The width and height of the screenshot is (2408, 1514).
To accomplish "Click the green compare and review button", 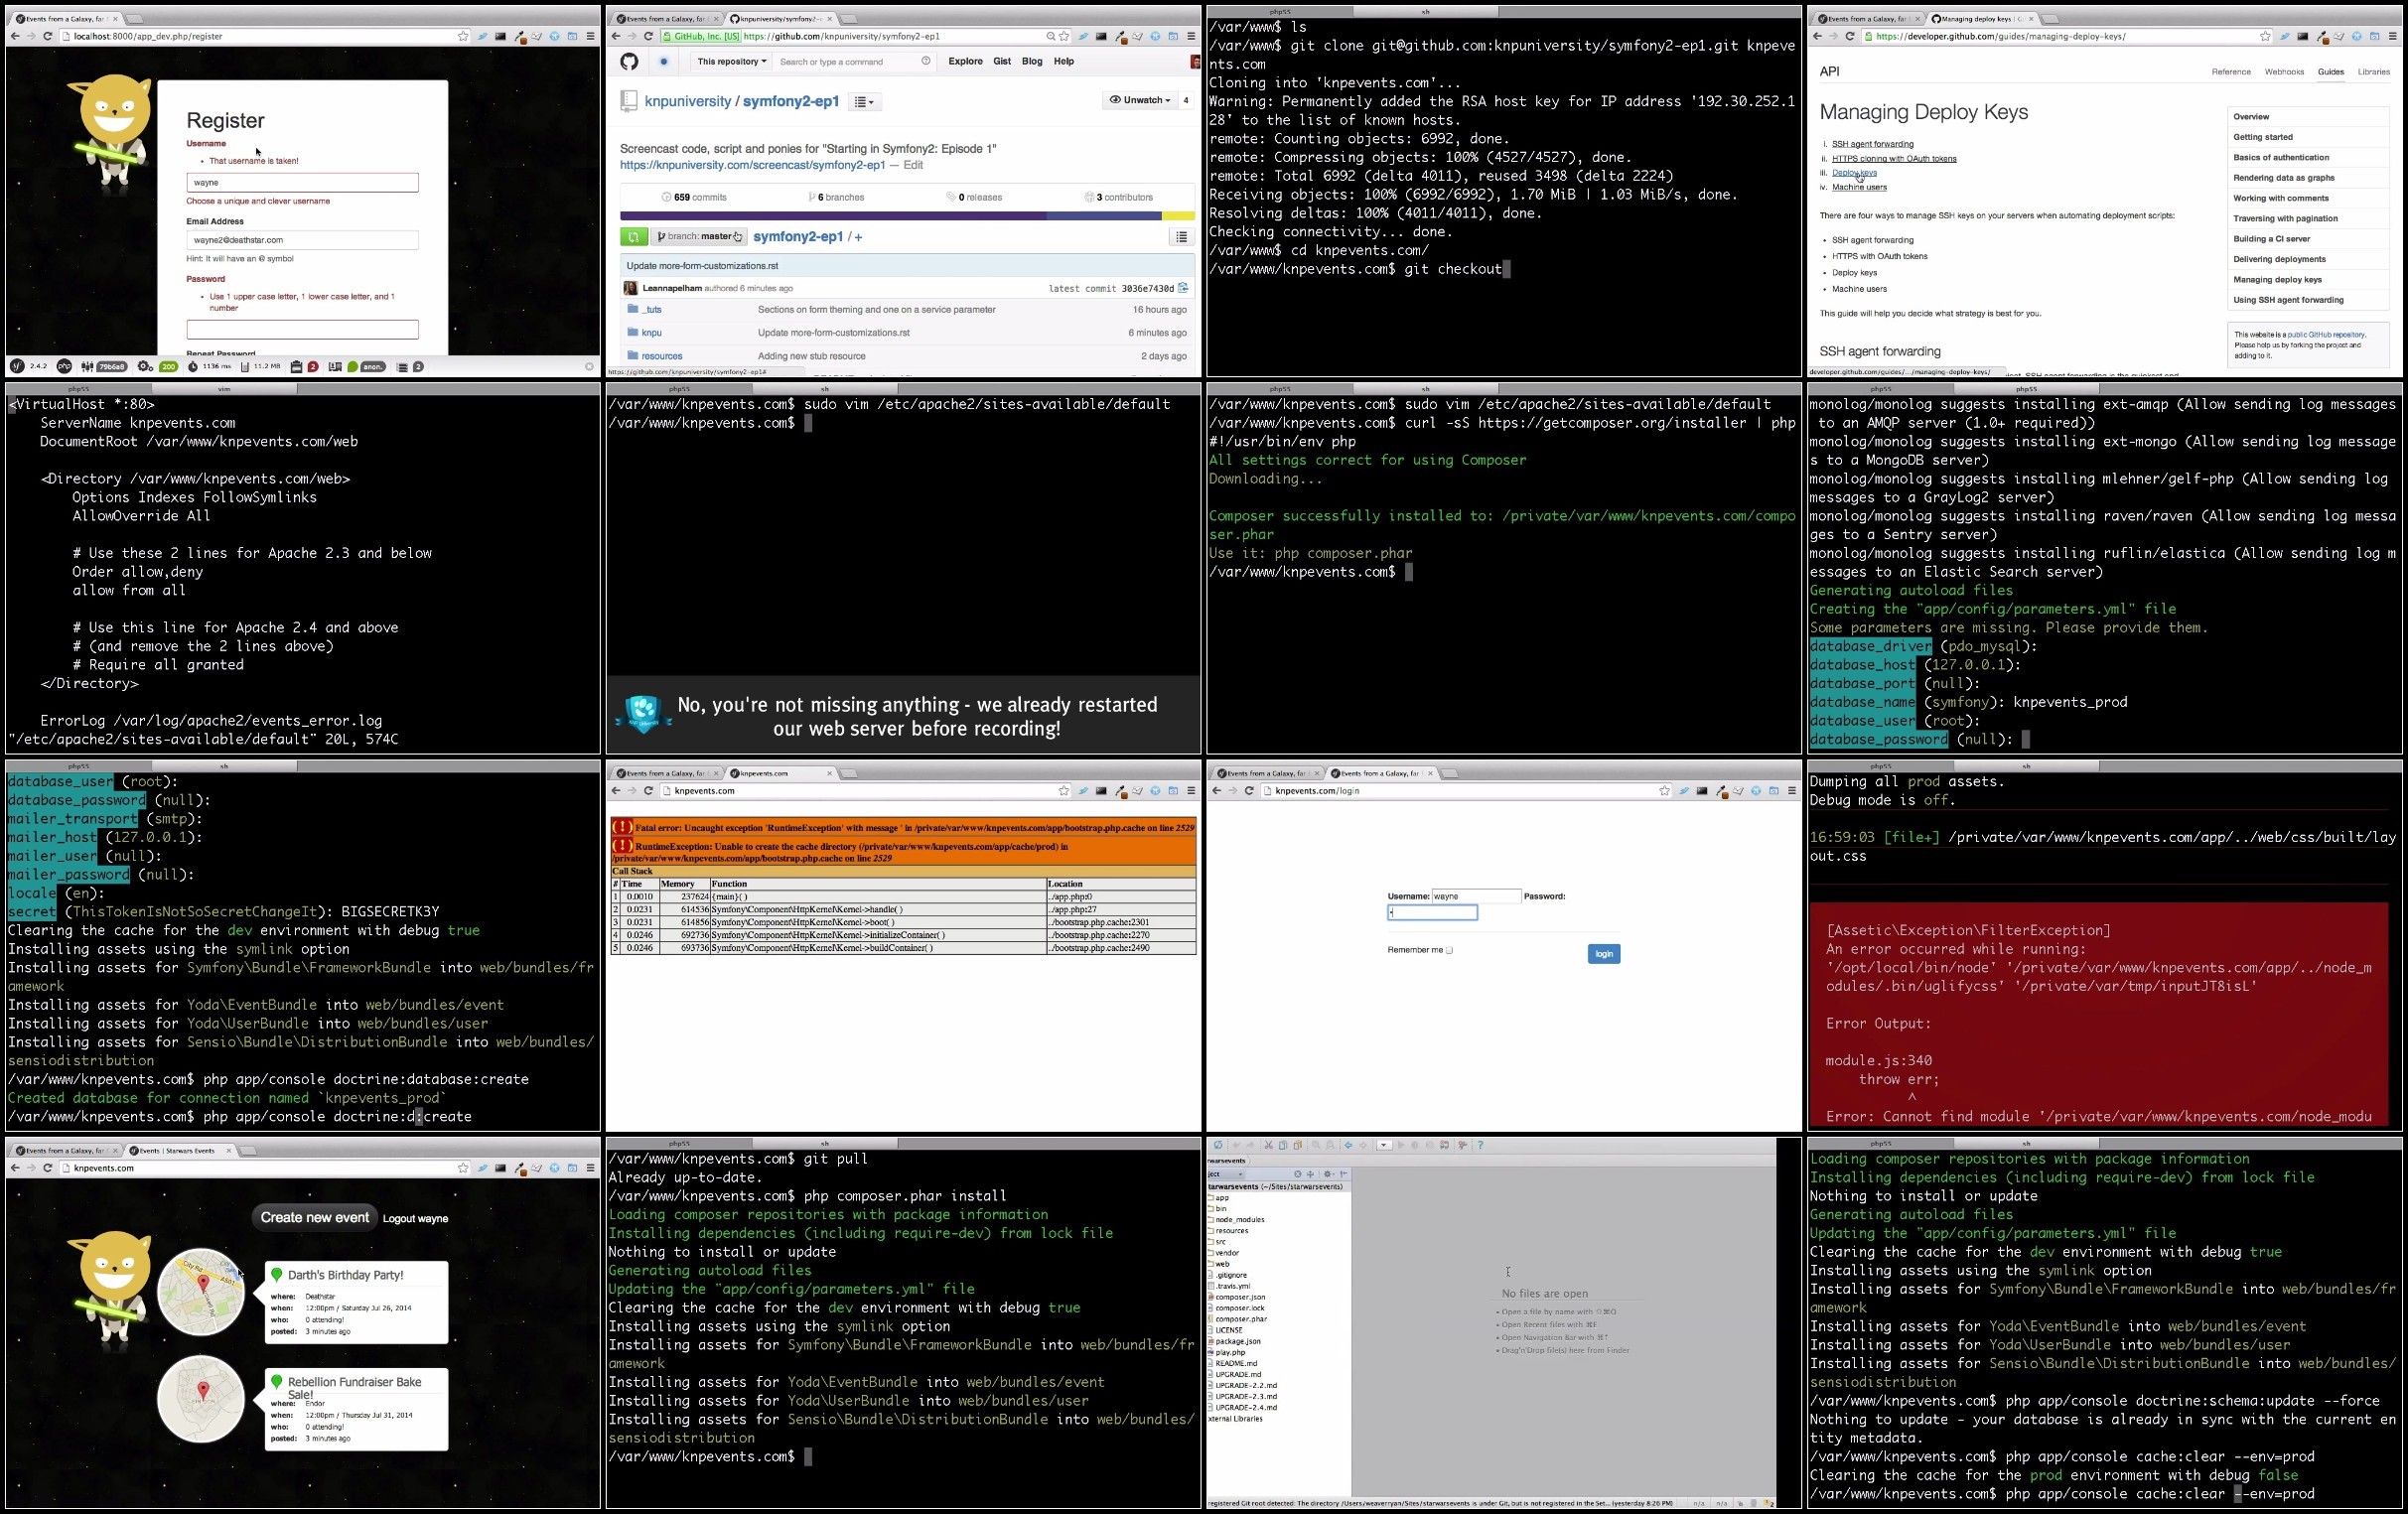I will click(x=633, y=237).
